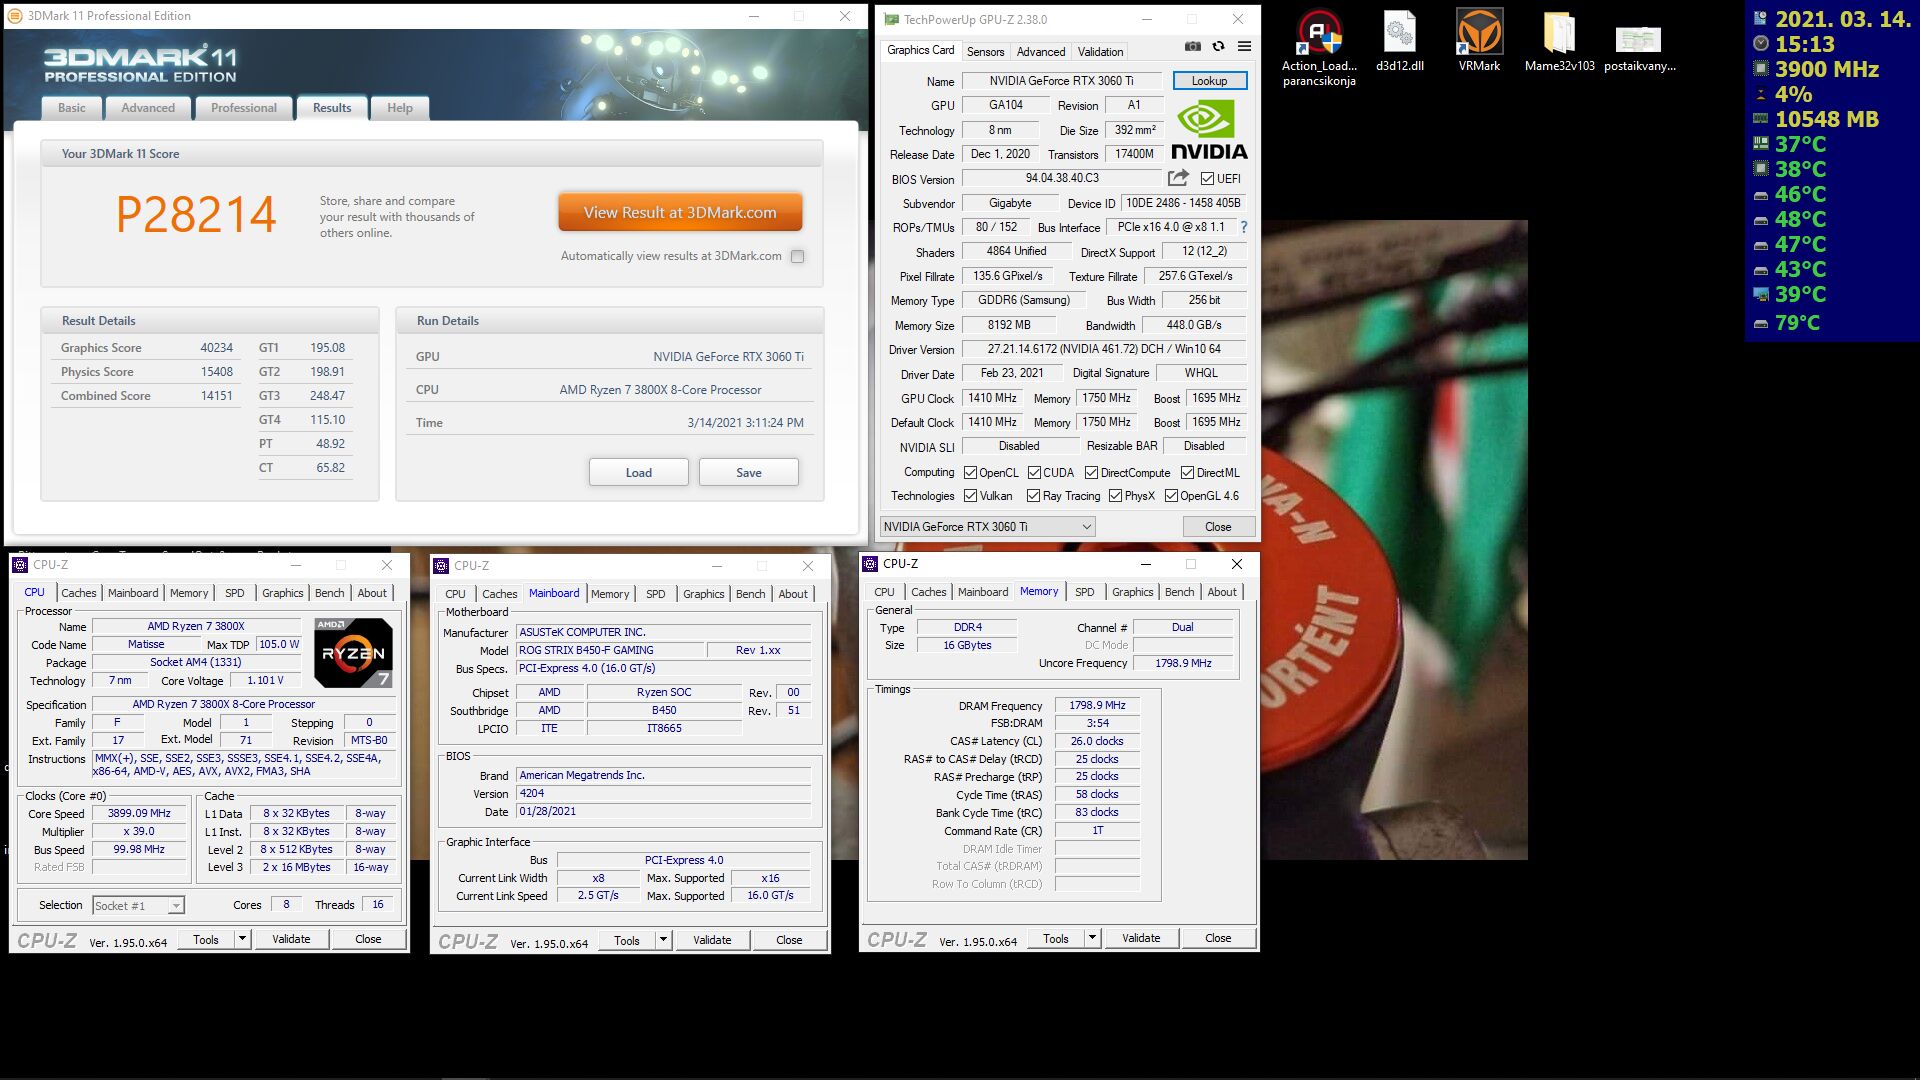Toggle the Ray Tracing checkbox
This screenshot has width=1920, height=1080.
click(x=1033, y=496)
